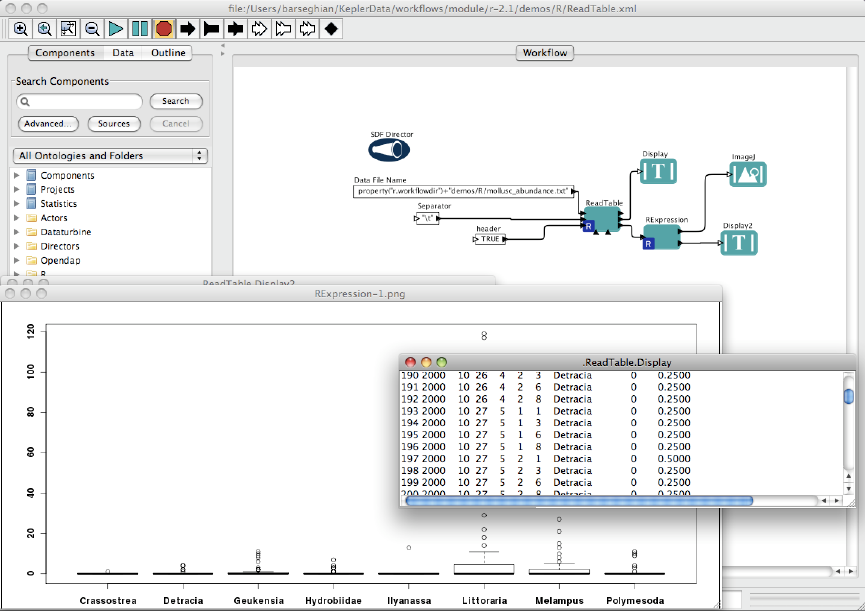The height and width of the screenshot is (611, 865).
Task: Add a relation using the black diamond icon
Action: tap(331, 29)
